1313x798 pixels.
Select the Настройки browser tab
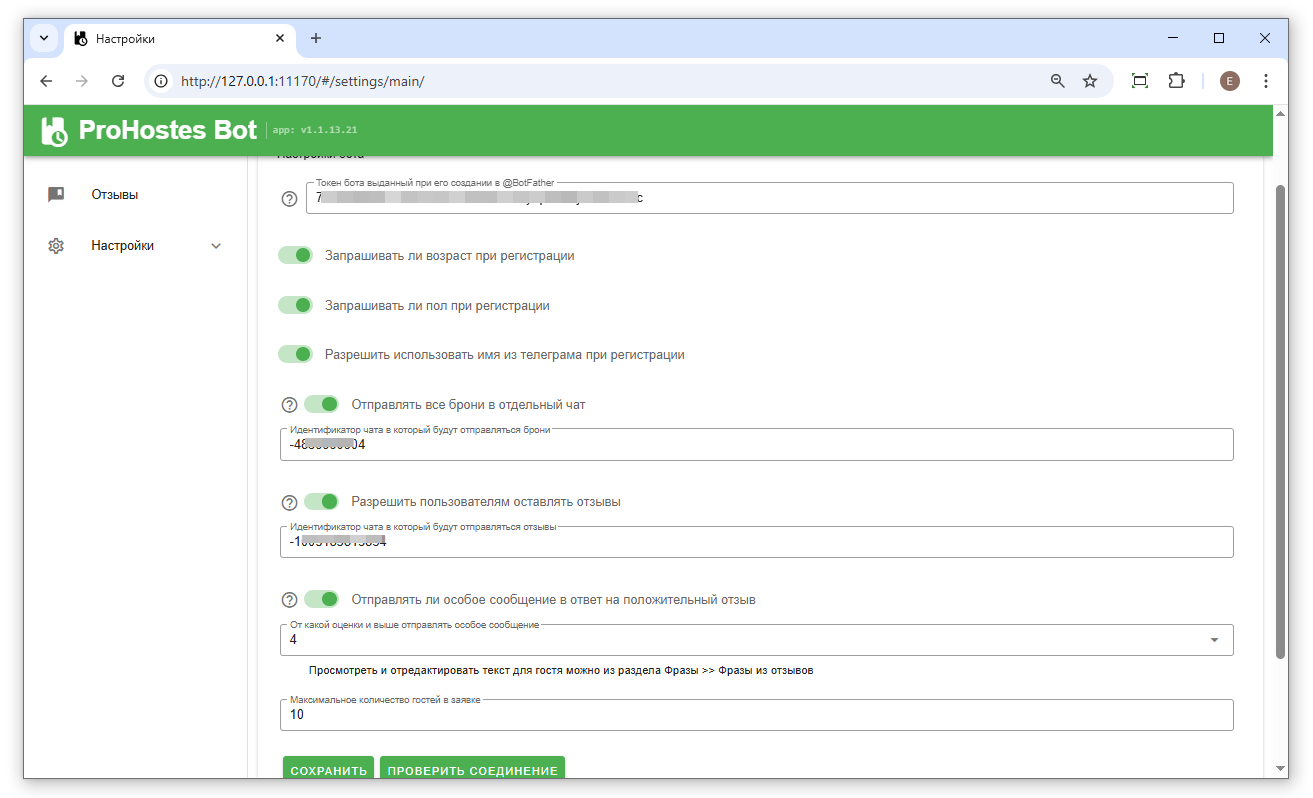(x=170, y=39)
